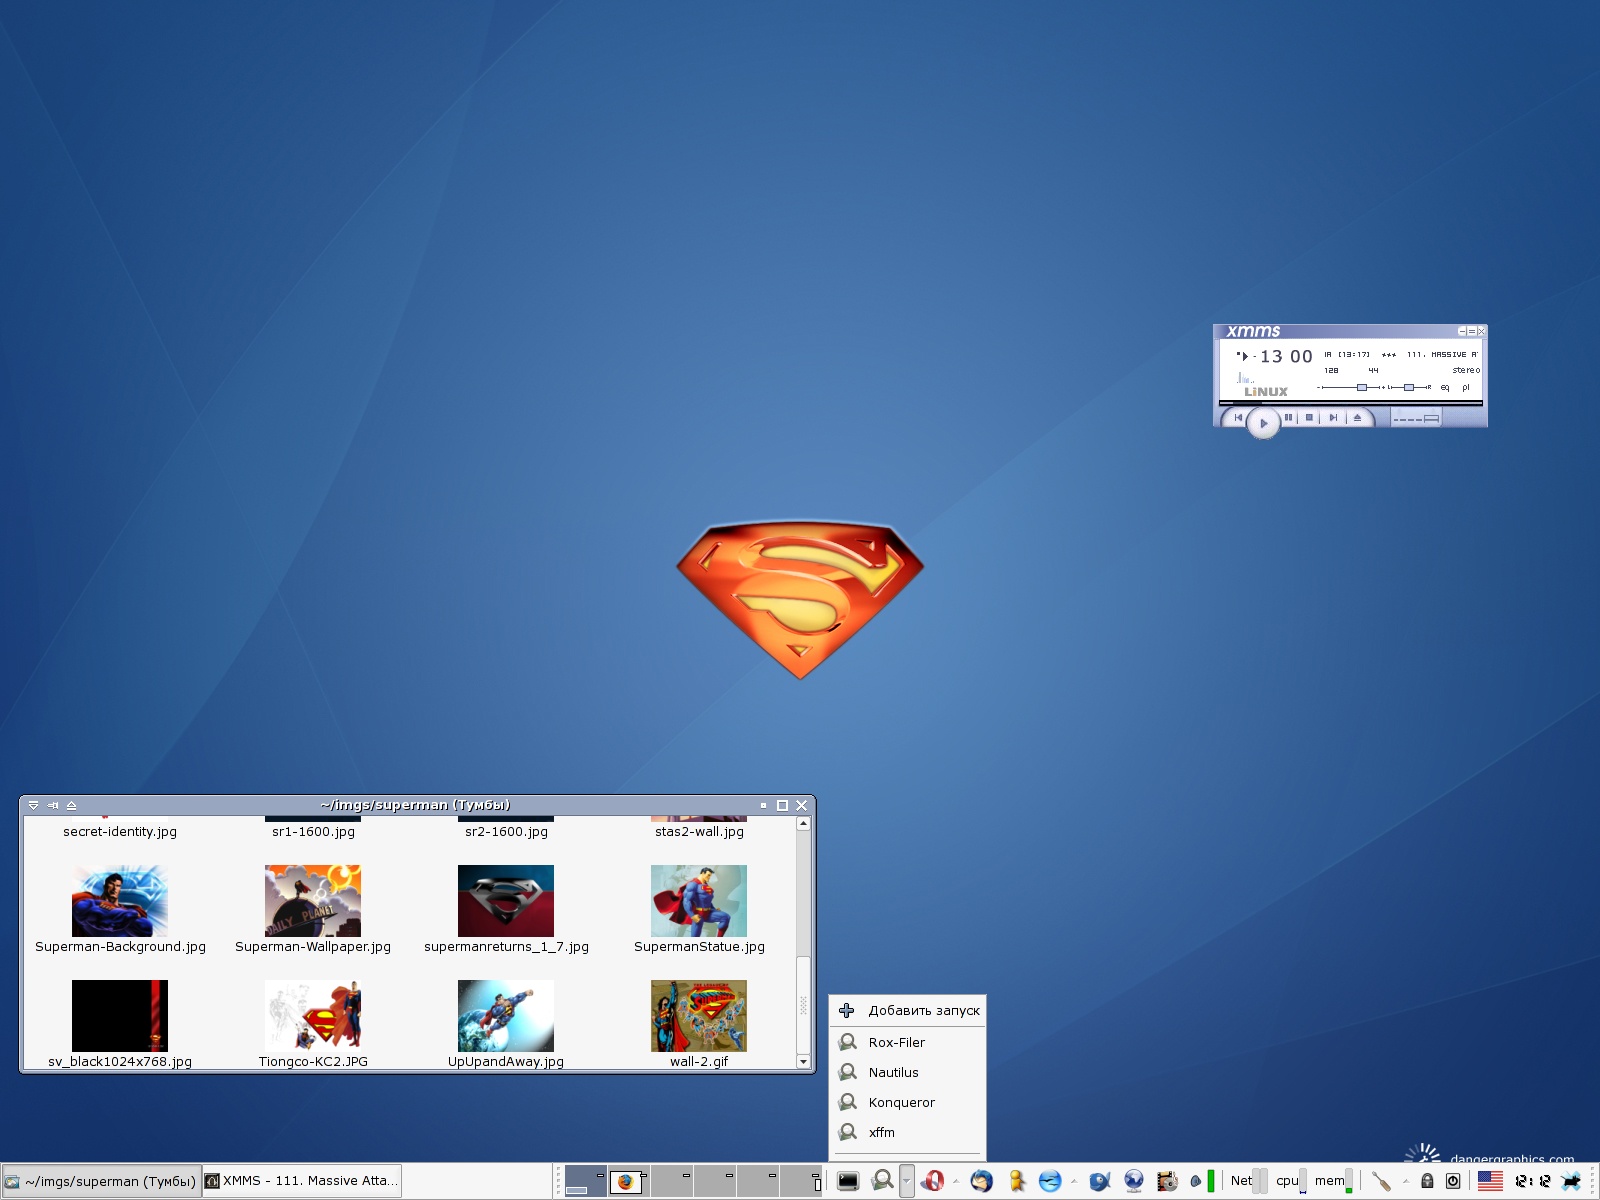This screenshot has width=1600, height=1200.
Task: Click the US flag keyboard layout indicator
Action: pyautogui.click(x=1490, y=1181)
